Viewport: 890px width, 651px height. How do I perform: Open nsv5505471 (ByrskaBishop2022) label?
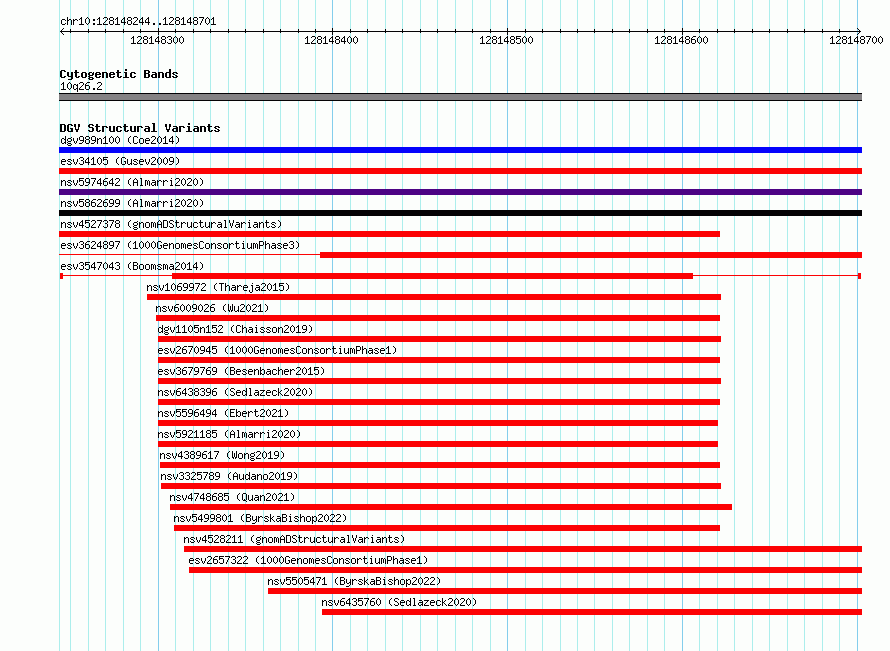(x=354, y=581)
